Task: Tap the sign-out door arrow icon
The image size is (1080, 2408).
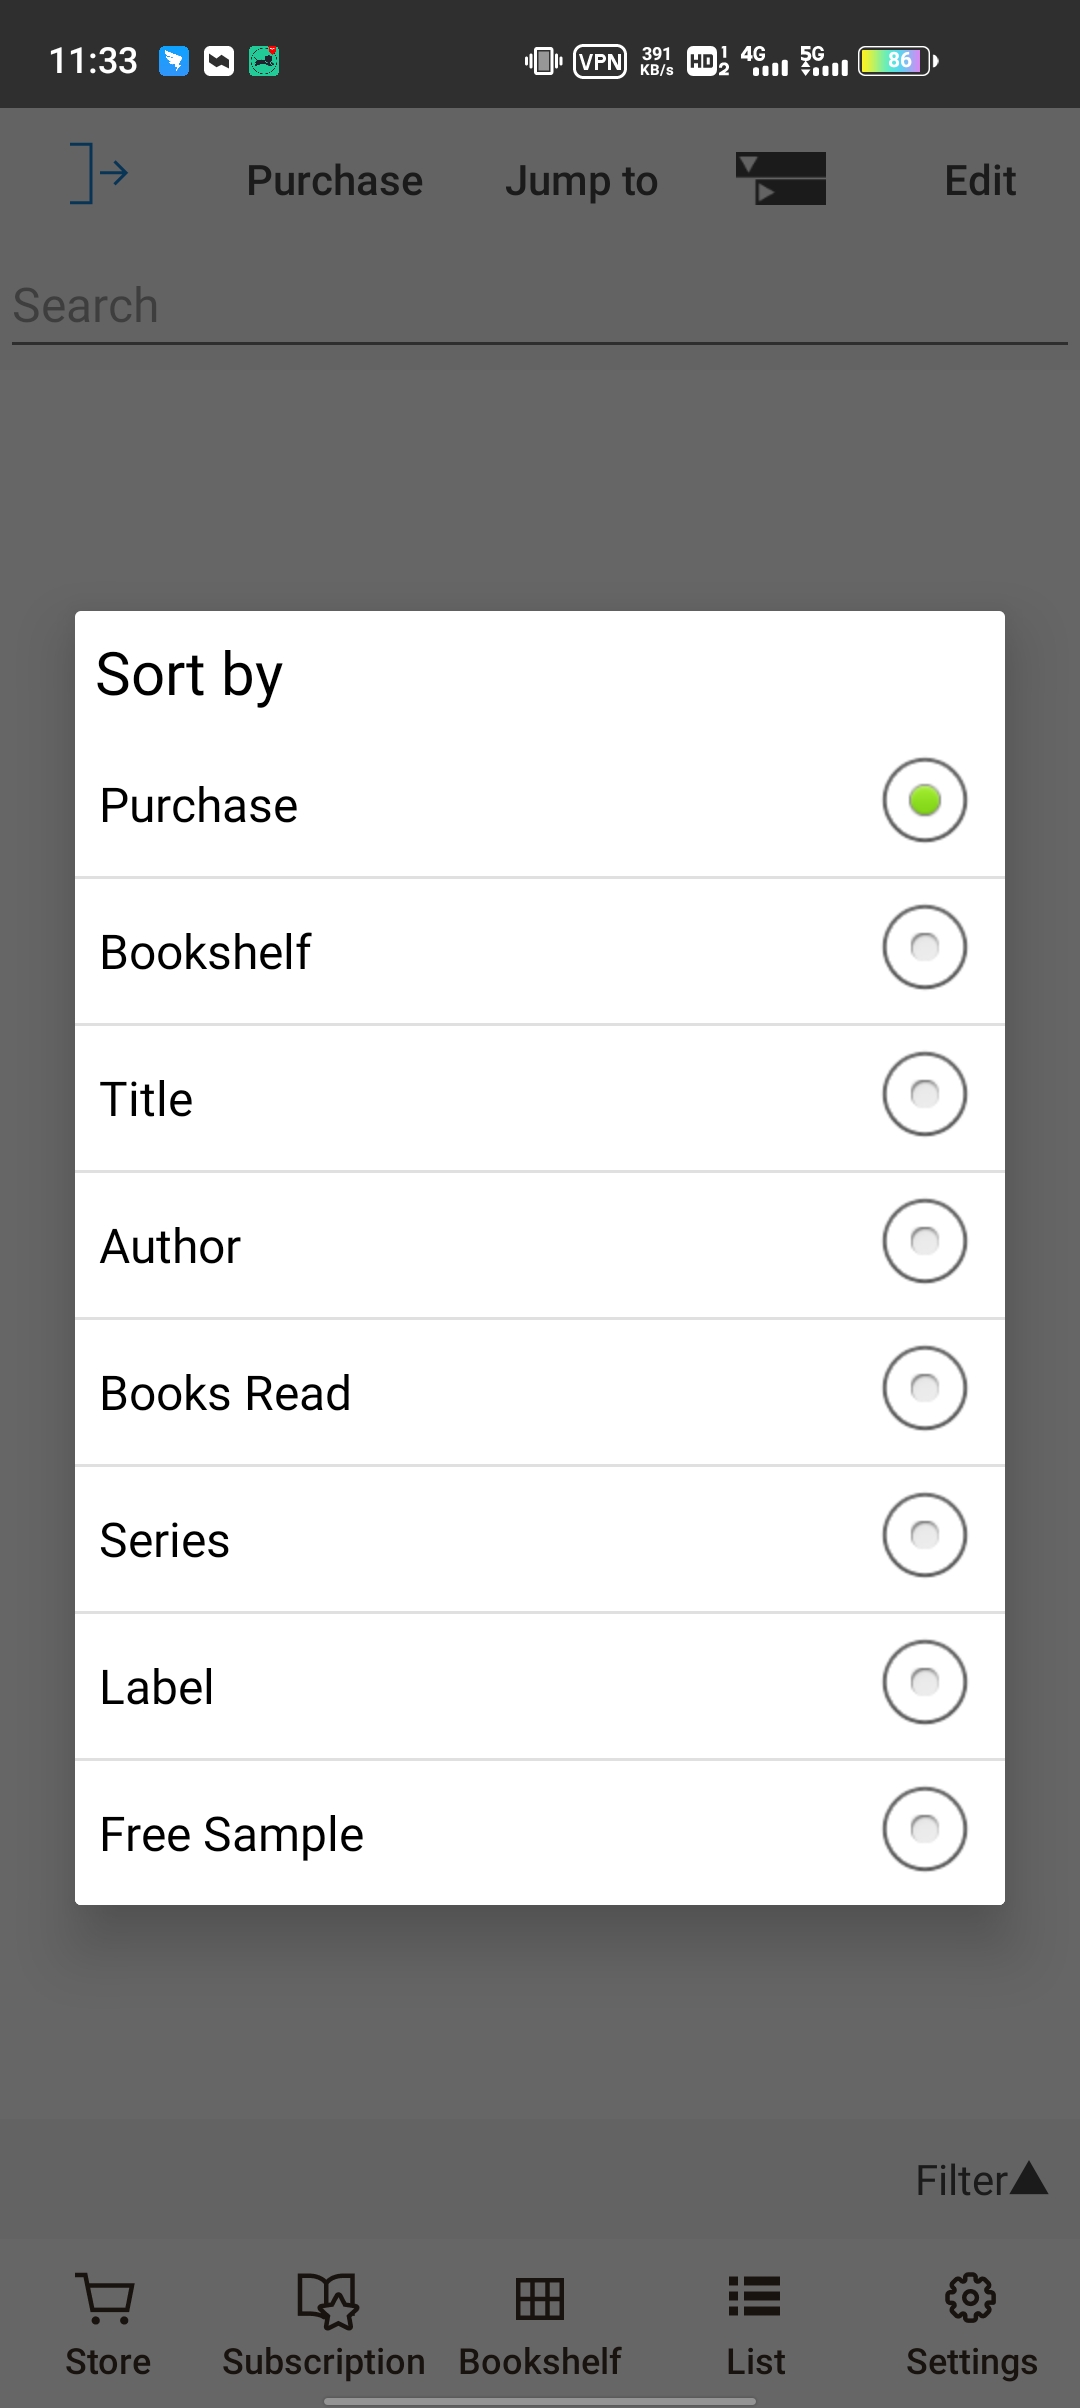Action: point(98,174)
